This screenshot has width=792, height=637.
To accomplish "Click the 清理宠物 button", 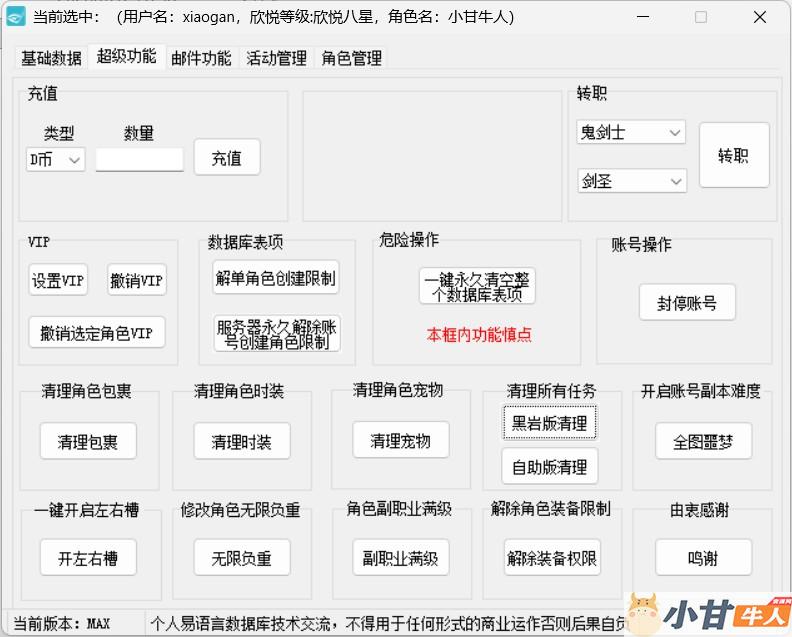I will click(401, 440).
